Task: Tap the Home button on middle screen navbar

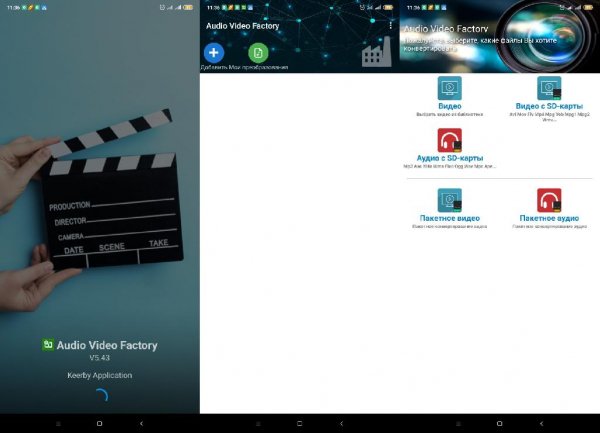Action: tap(300, 423)
